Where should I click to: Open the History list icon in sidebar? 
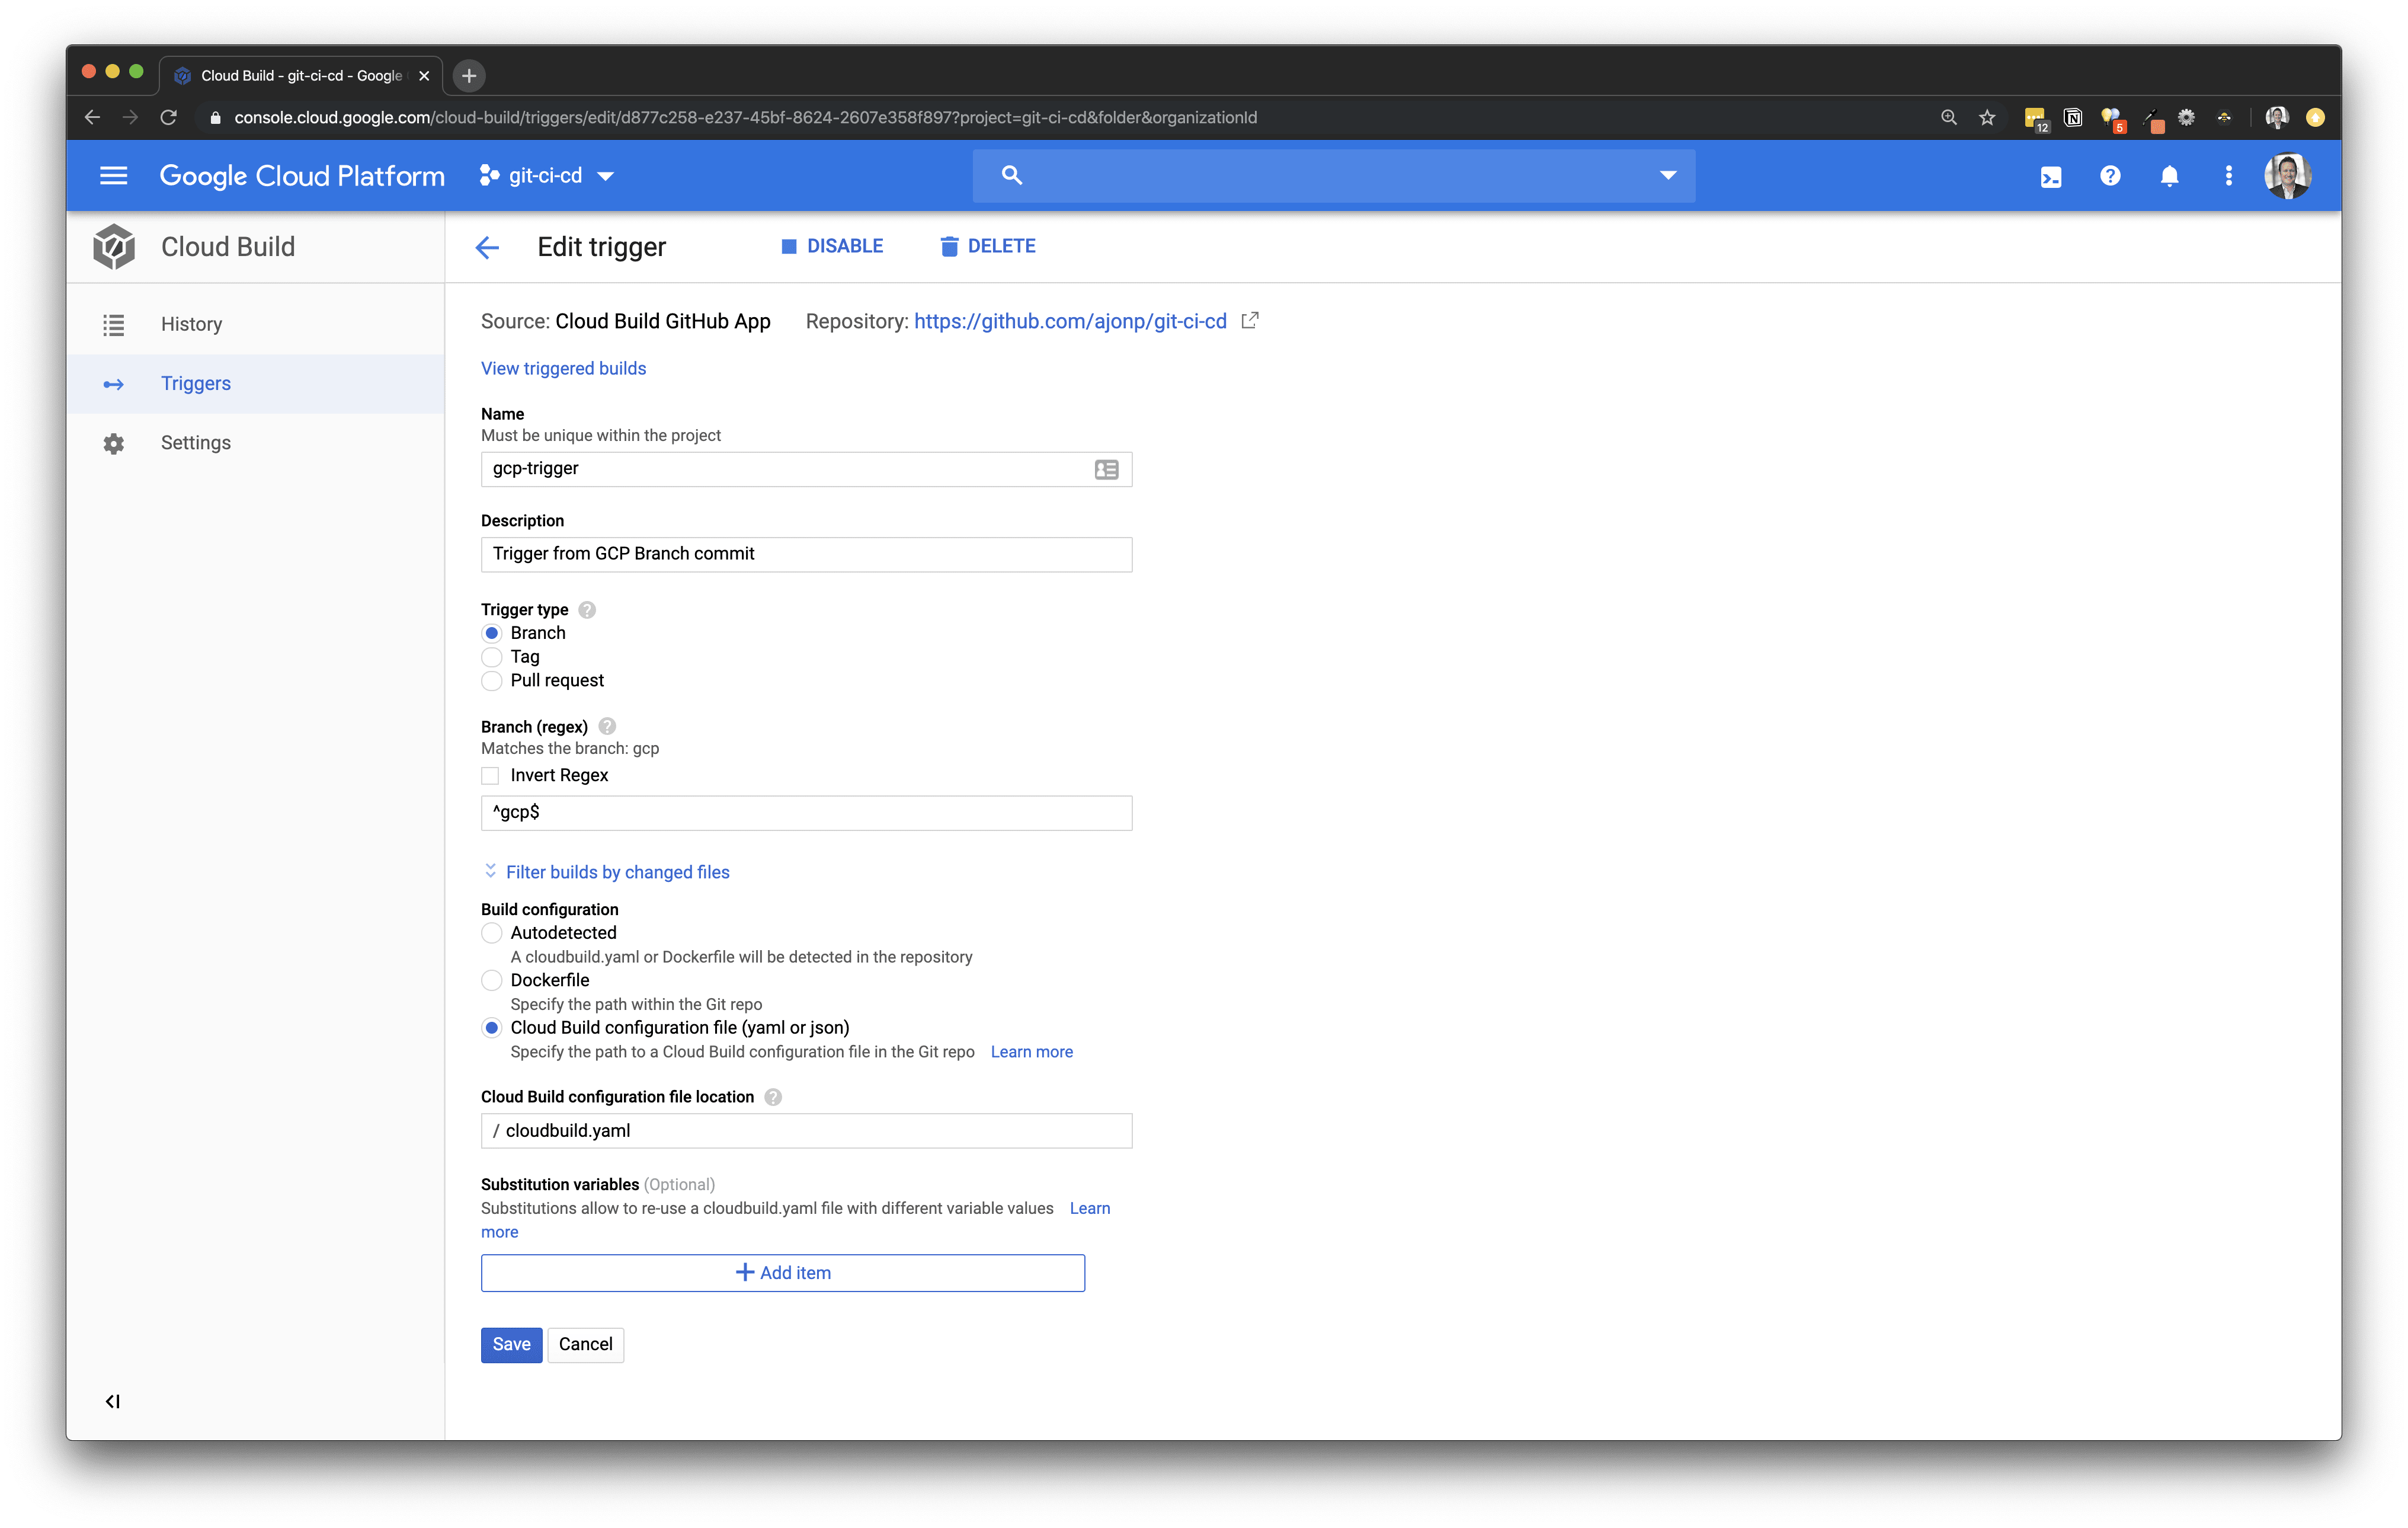click(x=114, y=325)
